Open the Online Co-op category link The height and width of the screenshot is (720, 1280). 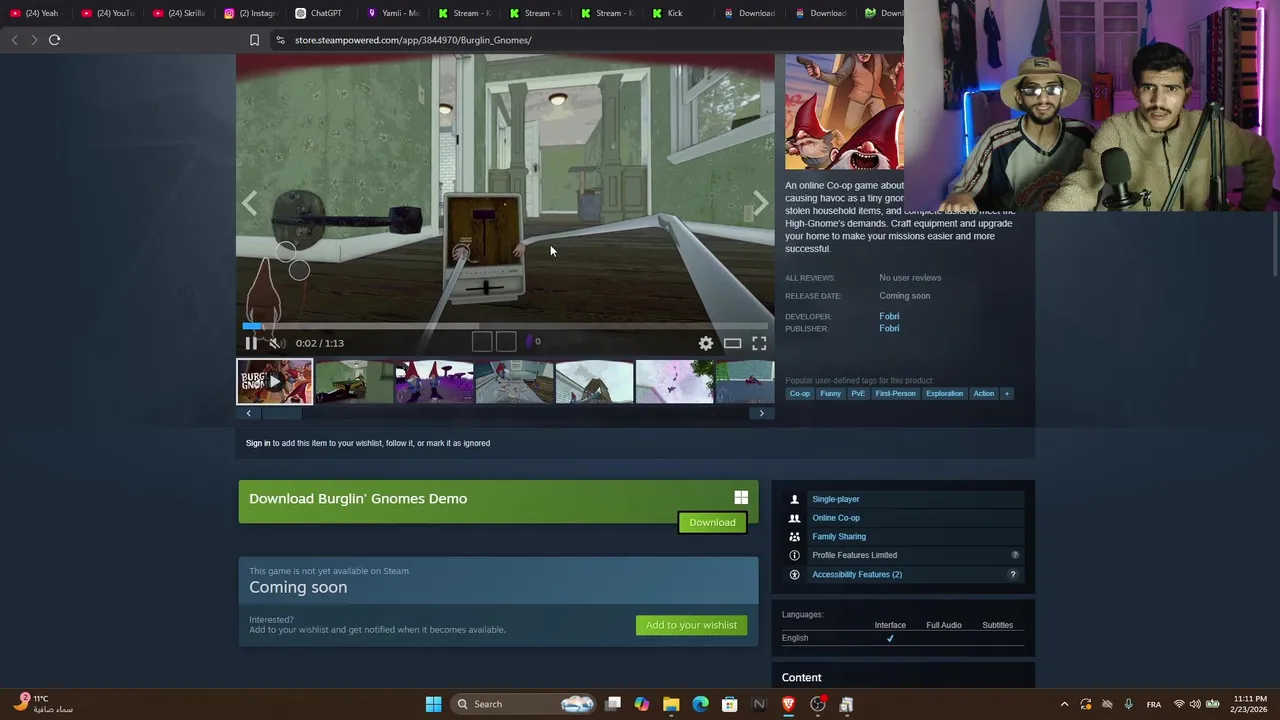836,518
